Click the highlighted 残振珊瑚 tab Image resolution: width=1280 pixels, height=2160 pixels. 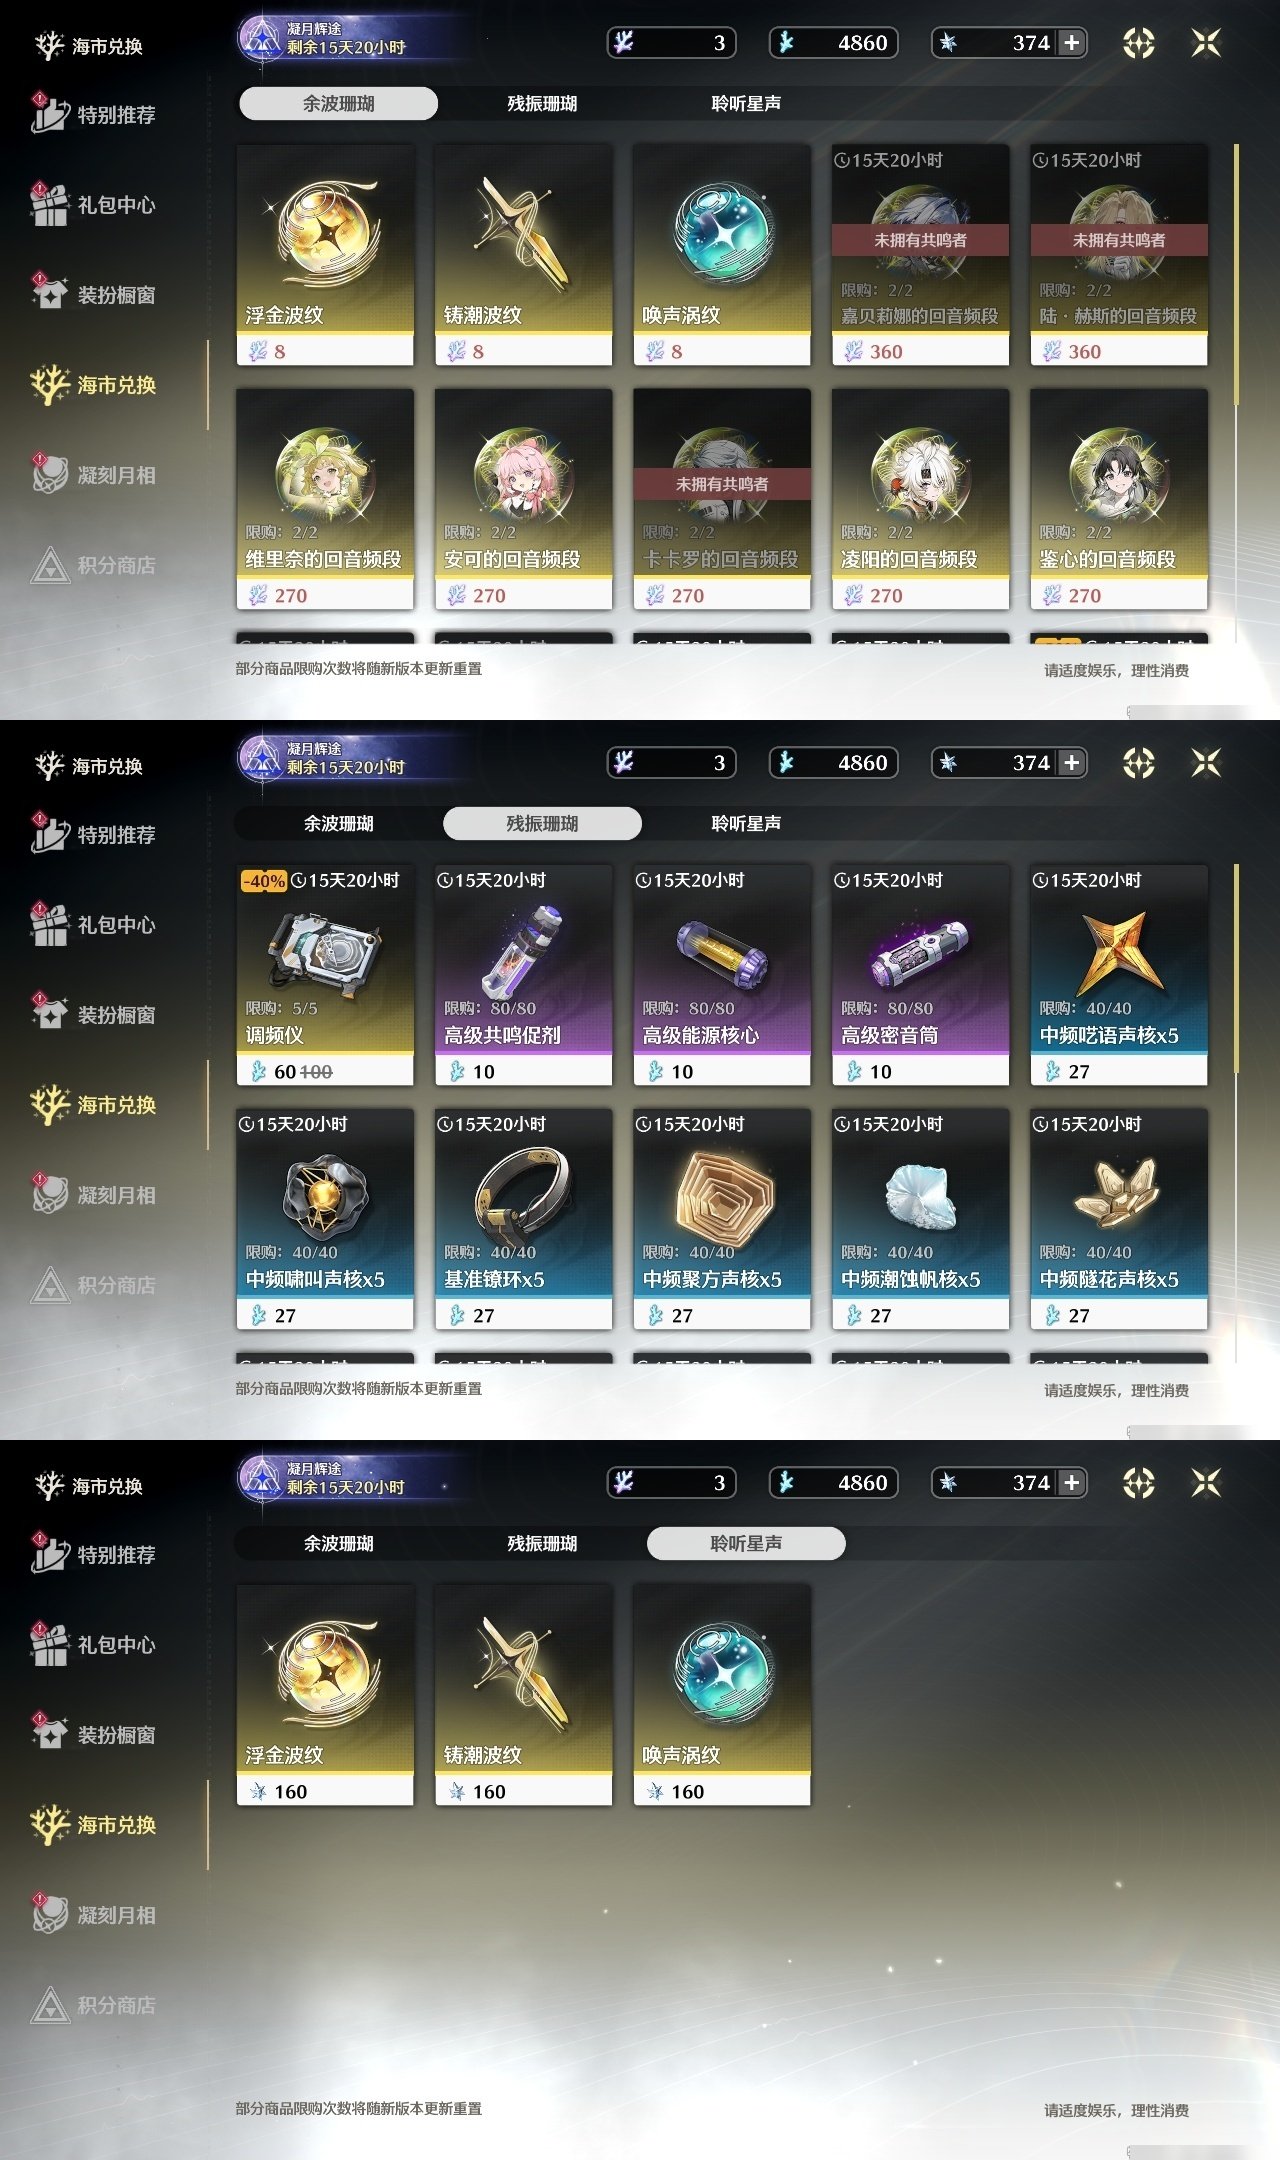(542, 823)
